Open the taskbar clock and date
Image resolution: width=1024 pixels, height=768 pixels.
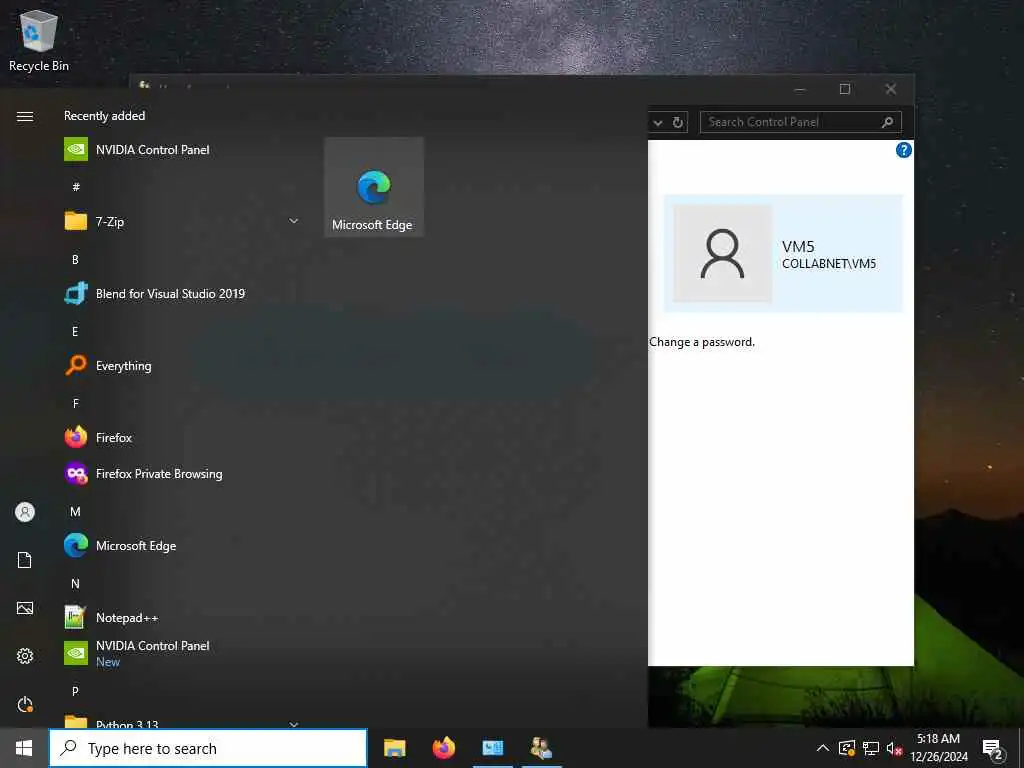click(x=938, y=748)
